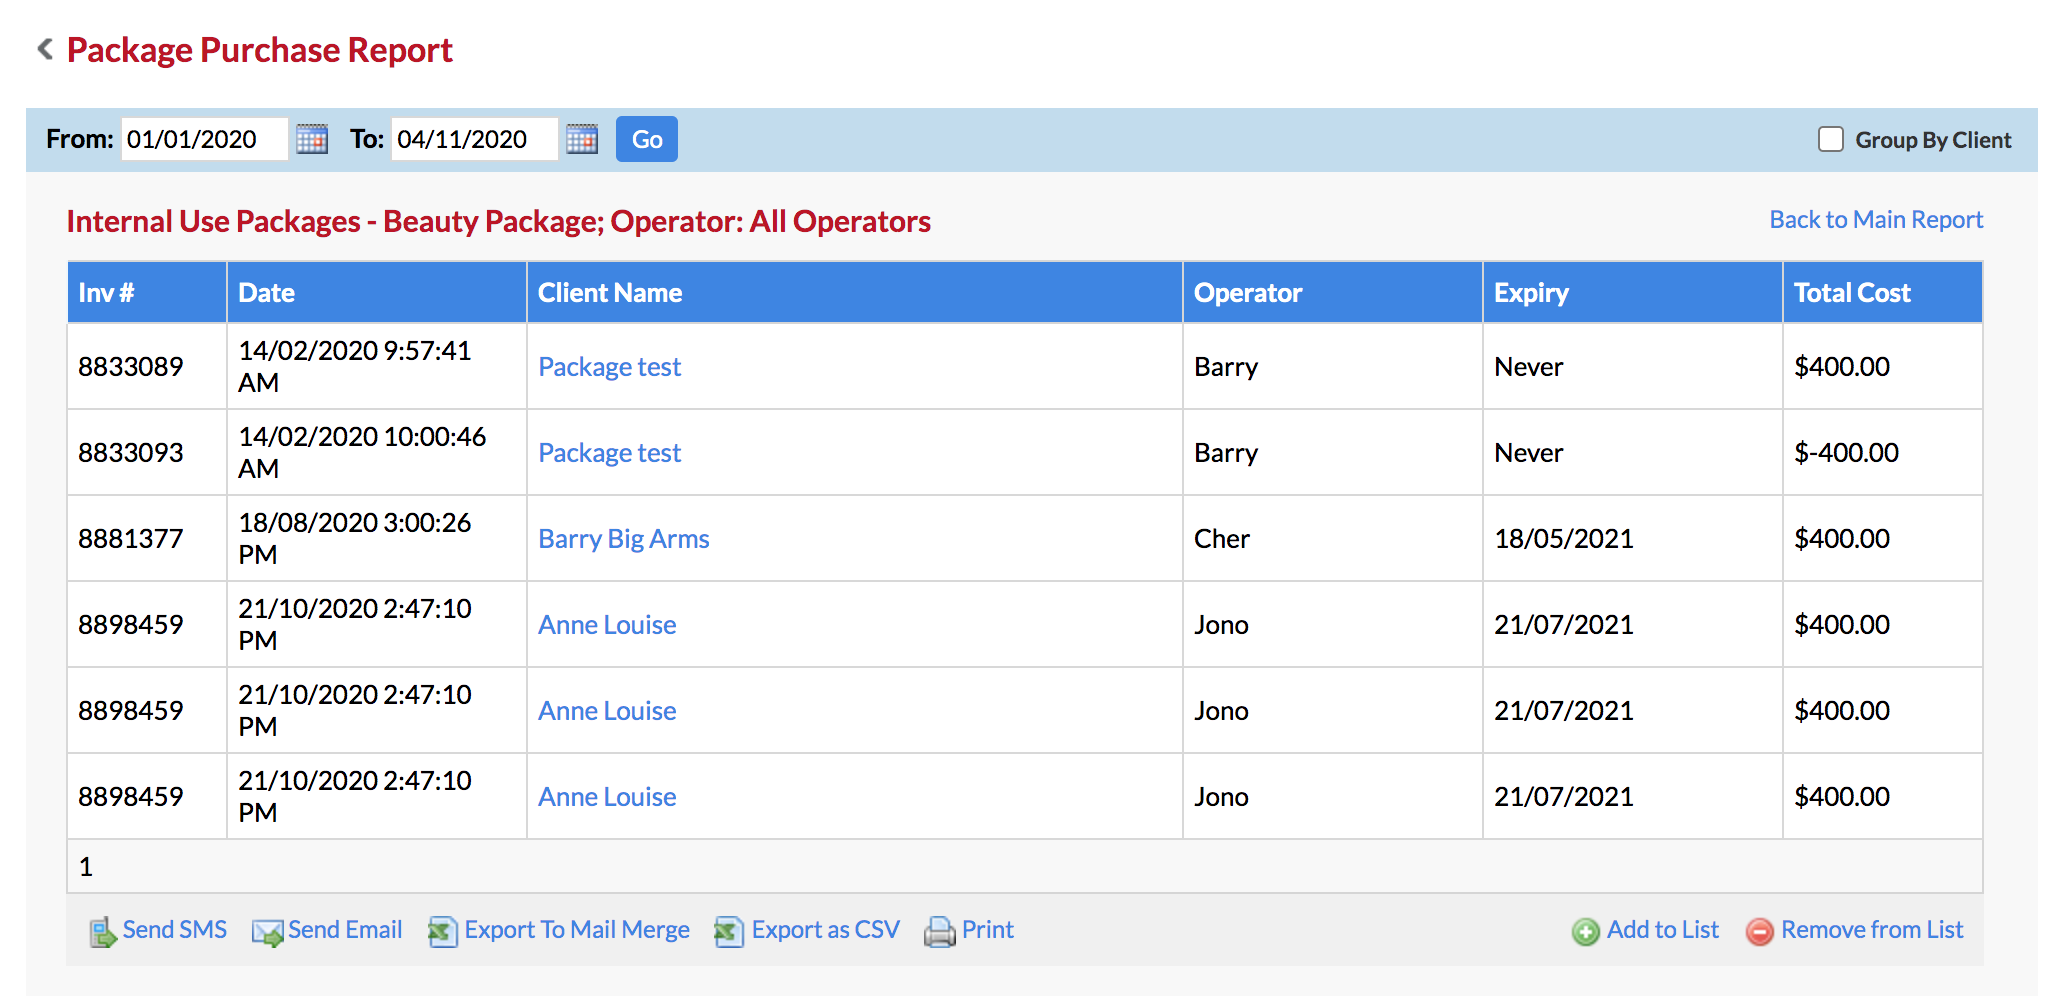
Task: Click the Expiry column header
Action: (x=1633, y=293)
